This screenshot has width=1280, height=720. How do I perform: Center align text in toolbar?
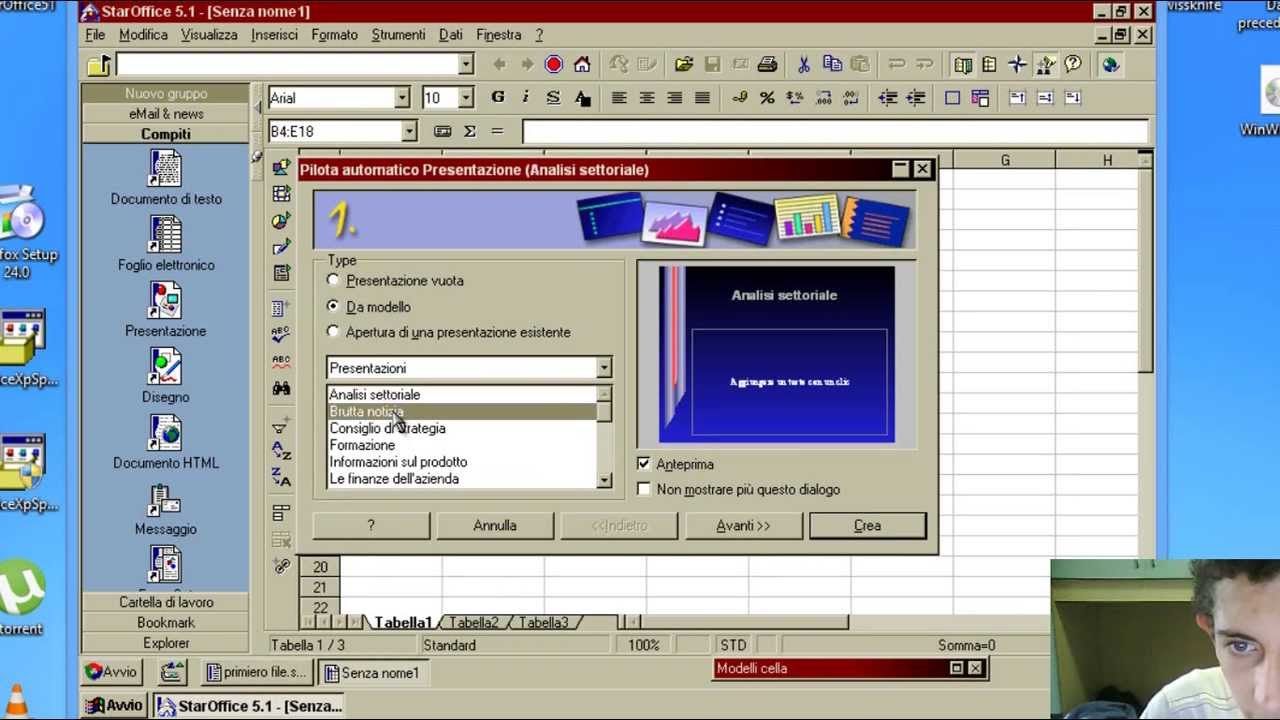coord(647,98)
